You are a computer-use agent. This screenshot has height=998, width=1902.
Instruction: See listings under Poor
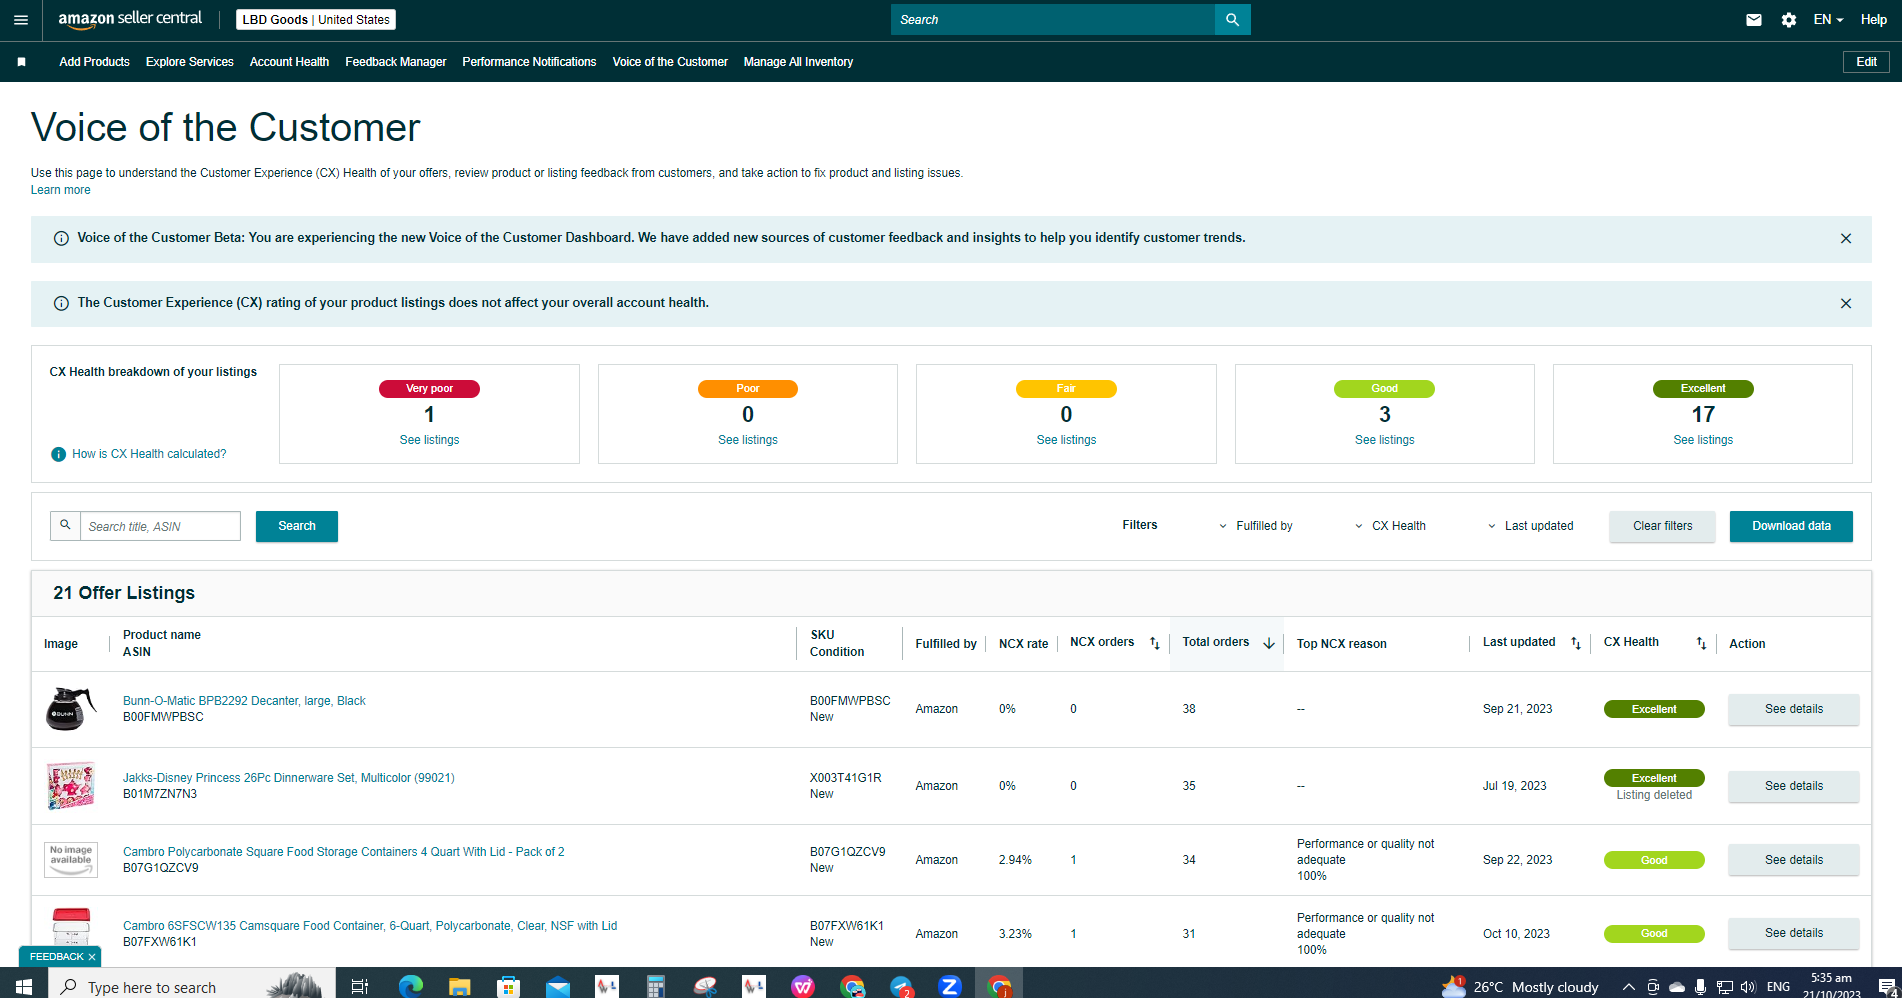click(747, 440)
